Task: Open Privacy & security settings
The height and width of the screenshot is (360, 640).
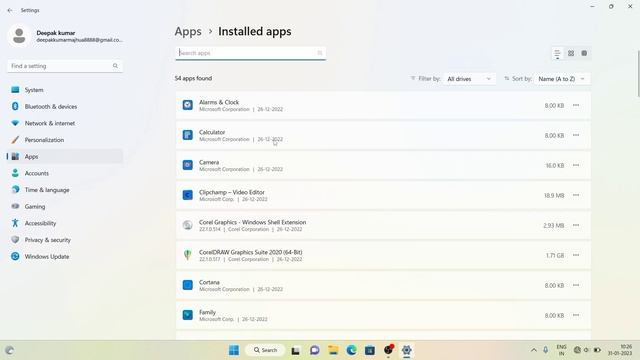Action: coord(65,240)
